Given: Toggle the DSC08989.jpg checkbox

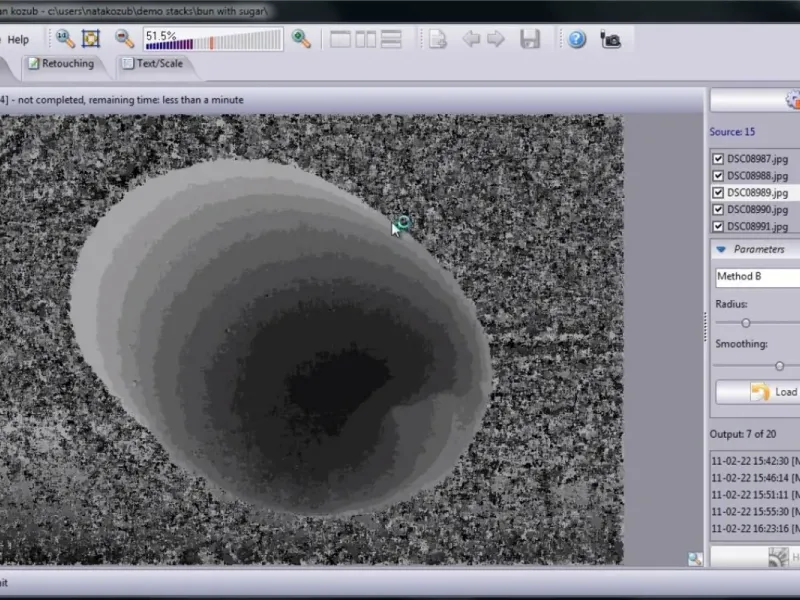Looking at the screenshot, I should 718,192.
